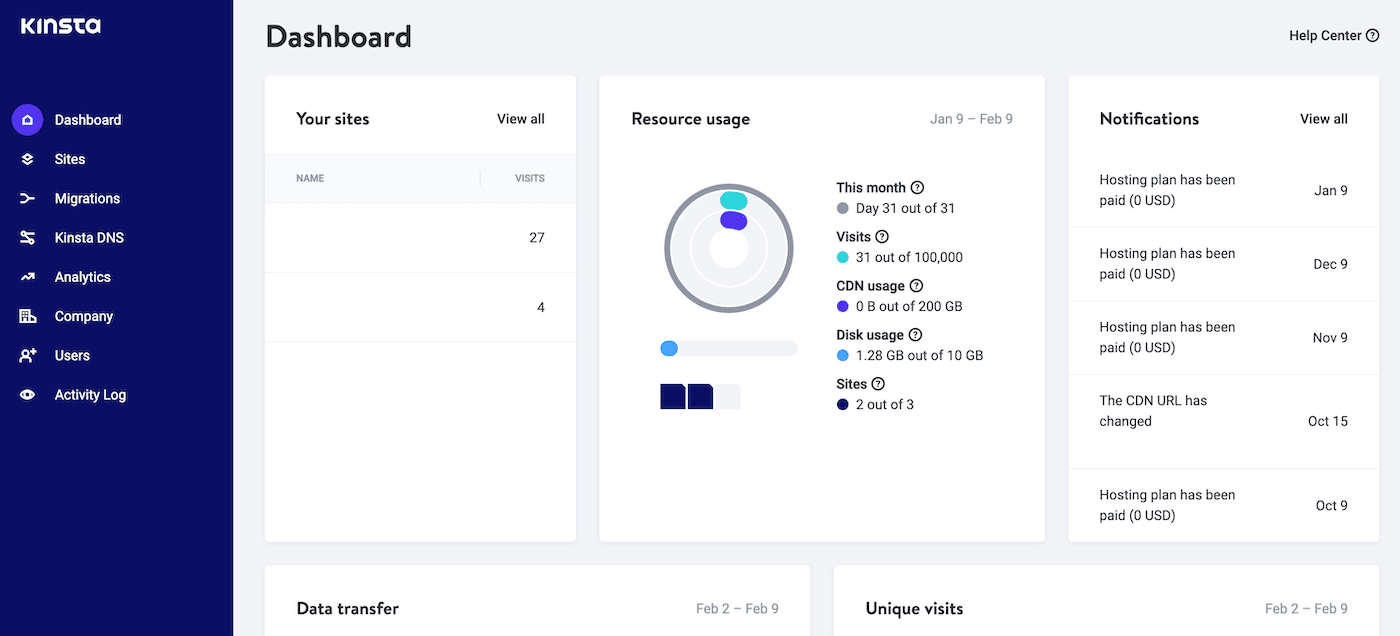Select site row with 27 visits
The width and height of the screenshot is (1400, 636).
(420, 238)
